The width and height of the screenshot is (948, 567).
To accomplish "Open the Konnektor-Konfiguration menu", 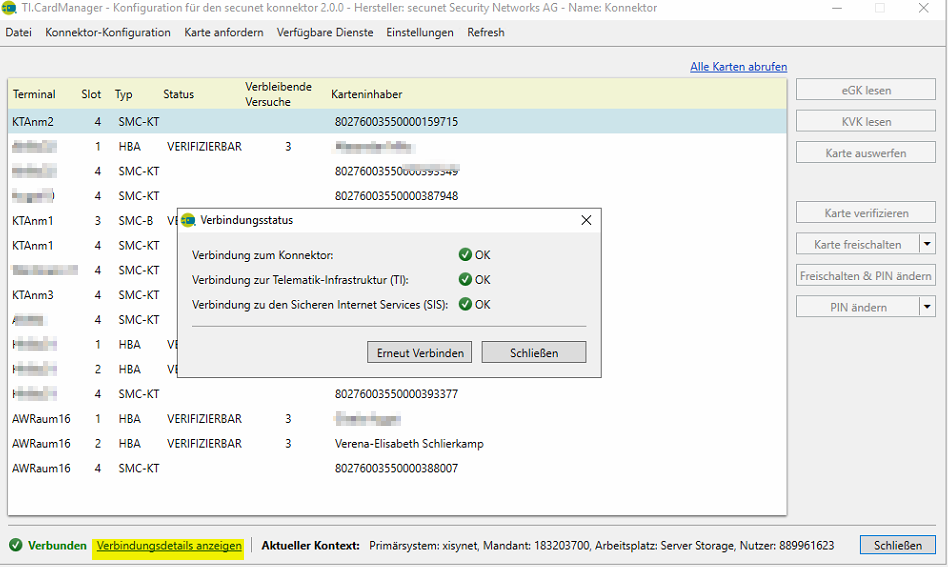I will tap(108, 32).
